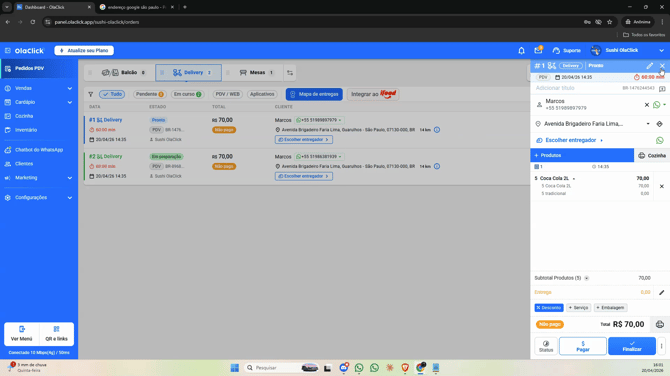The image size is (670, 376).
Task: Open Pedidos PDV in sidebar
Action: point(39,68)
